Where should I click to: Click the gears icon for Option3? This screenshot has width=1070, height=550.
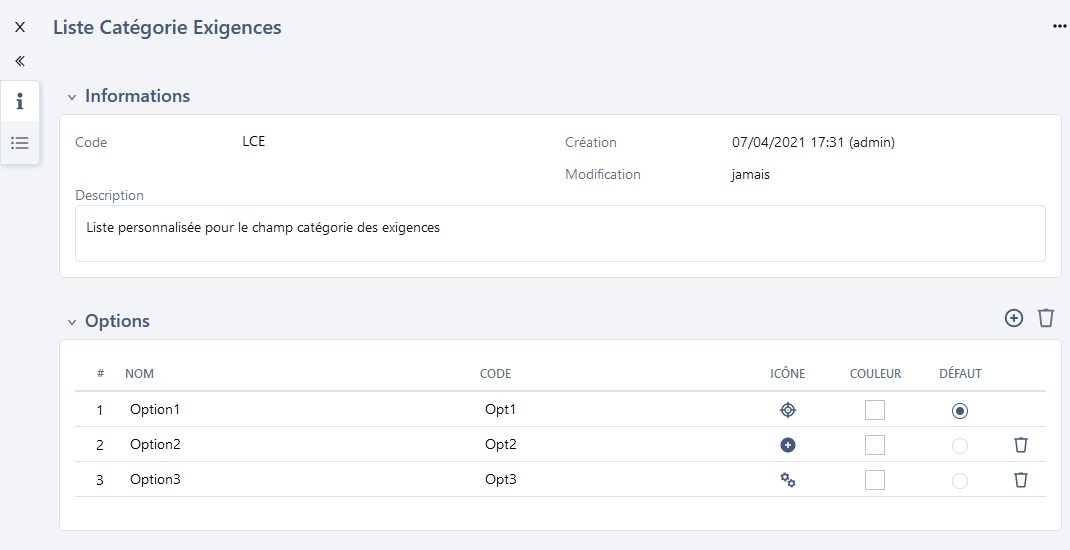788,480
